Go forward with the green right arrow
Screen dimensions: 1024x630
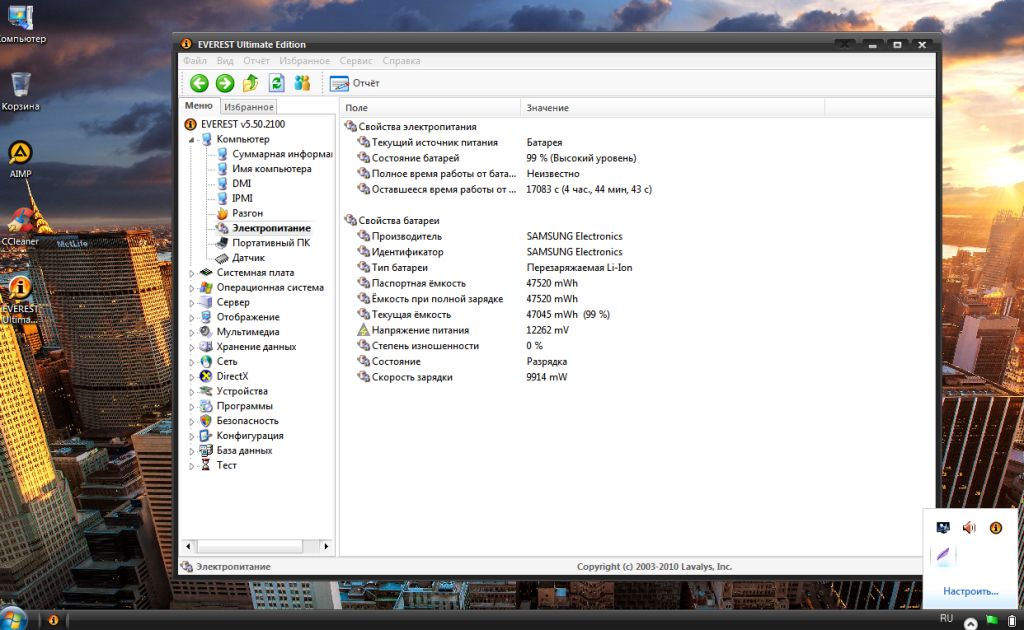[225, 83]
